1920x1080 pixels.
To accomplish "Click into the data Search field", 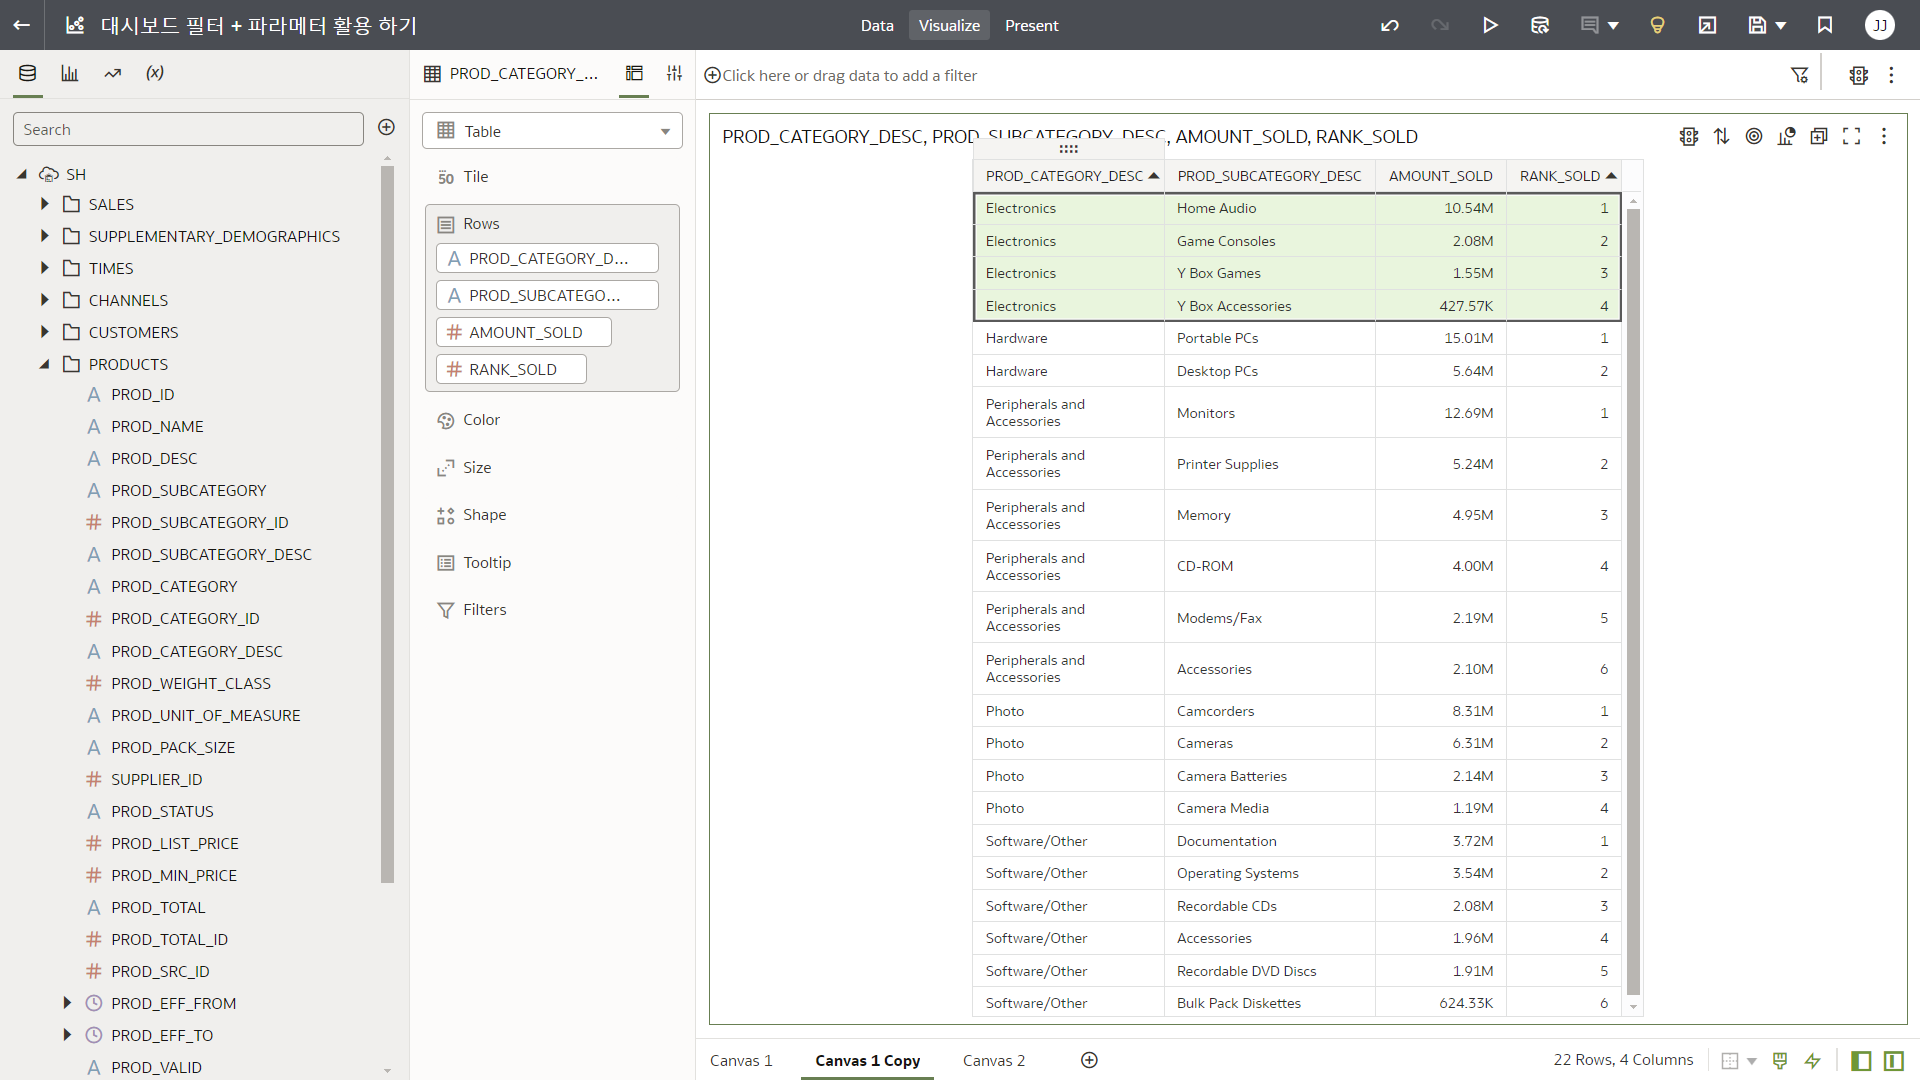I will coord(188,129).
